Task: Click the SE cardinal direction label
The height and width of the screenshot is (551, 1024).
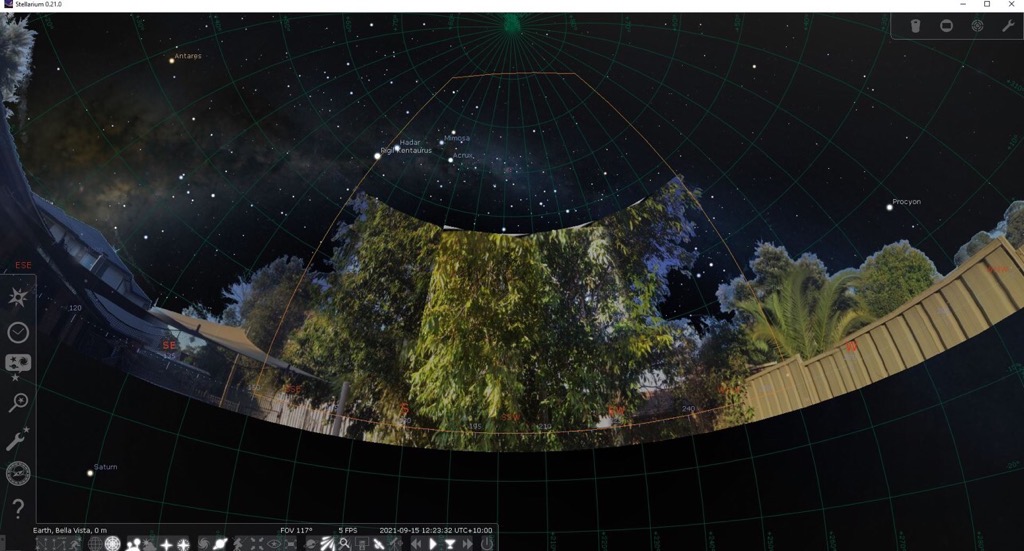Action: click(x=169, y=345)
